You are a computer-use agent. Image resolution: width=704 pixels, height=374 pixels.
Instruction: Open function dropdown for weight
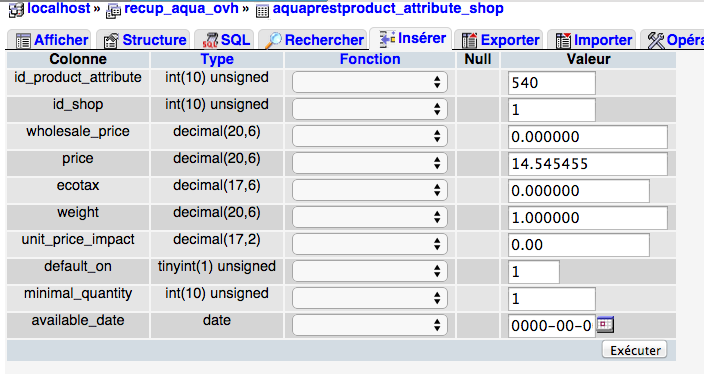point(370,217)
